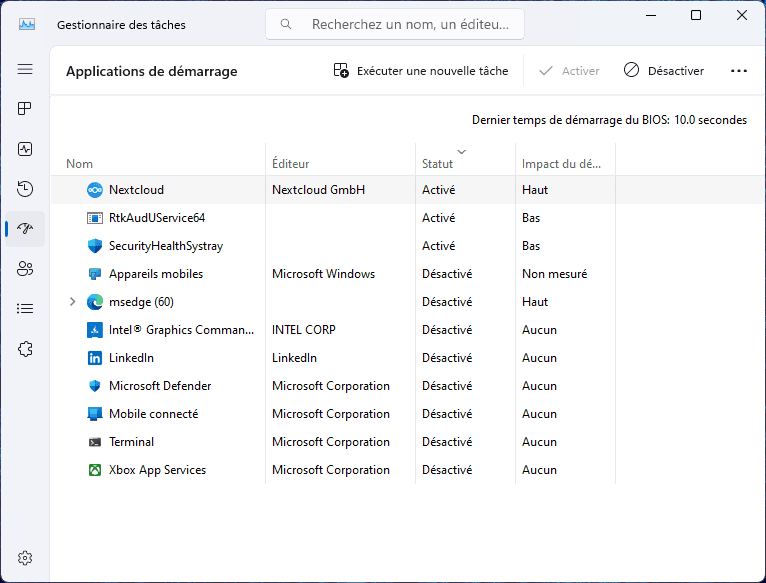Click Haut impact in Nextcloud row
Screen dimensions: 766x583
(x=535, y=190)
